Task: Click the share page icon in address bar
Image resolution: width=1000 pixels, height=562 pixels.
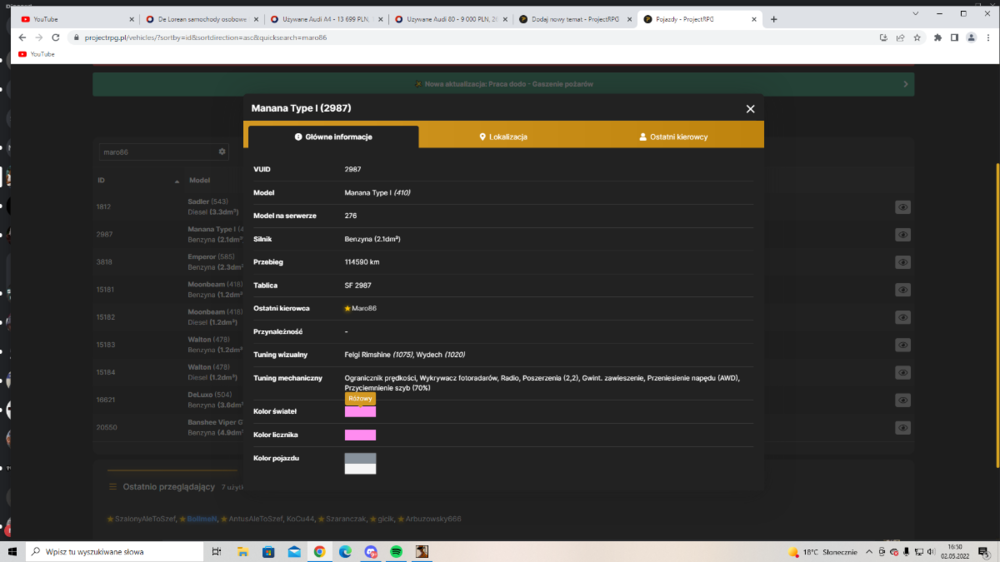Action: pyautogui.click(x=900, y=38)
